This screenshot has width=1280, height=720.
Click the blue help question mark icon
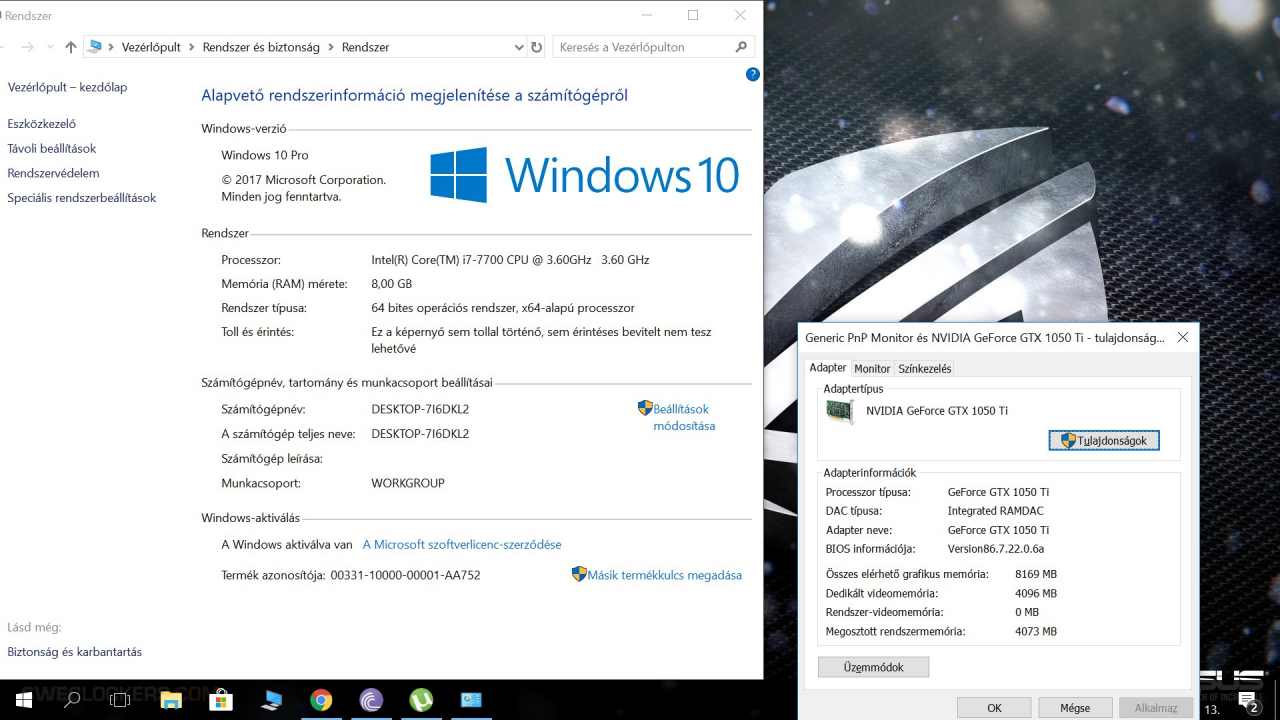pyautogui.click(x=753, y=74)
